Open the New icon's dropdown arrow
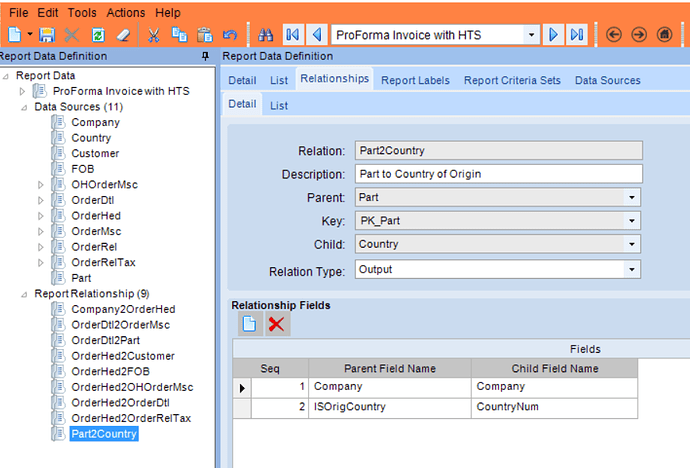The width and height of the screenshot is (690, 468). coord(30,34)
